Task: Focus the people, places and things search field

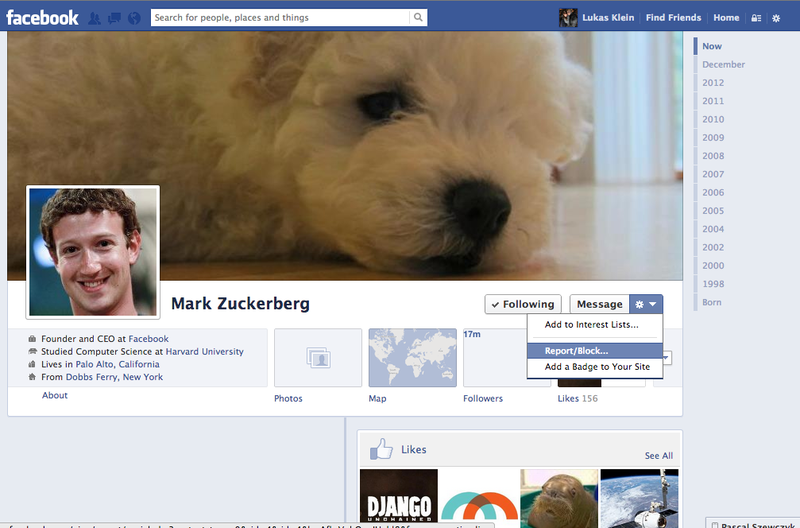Action: (x=281, y=17)
